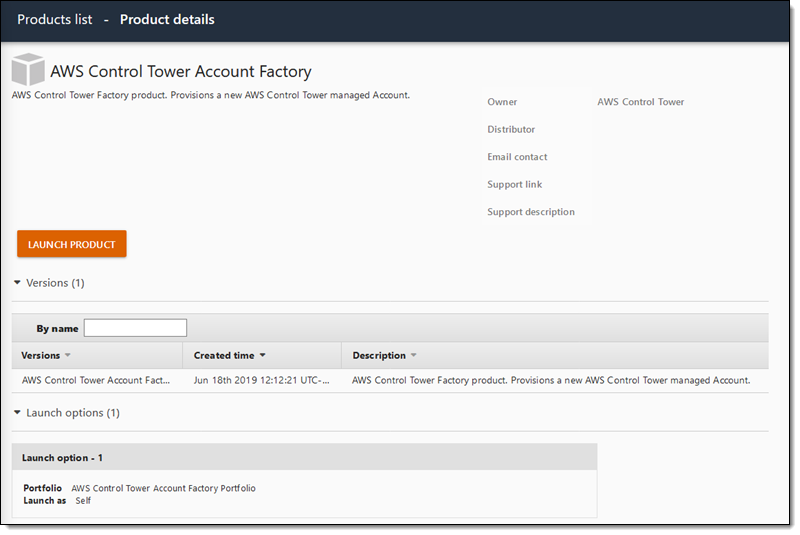This screenshot has width=800, height=535.
Task: Click the AWS Control Tower owner value
Action: tap(640, 102)
